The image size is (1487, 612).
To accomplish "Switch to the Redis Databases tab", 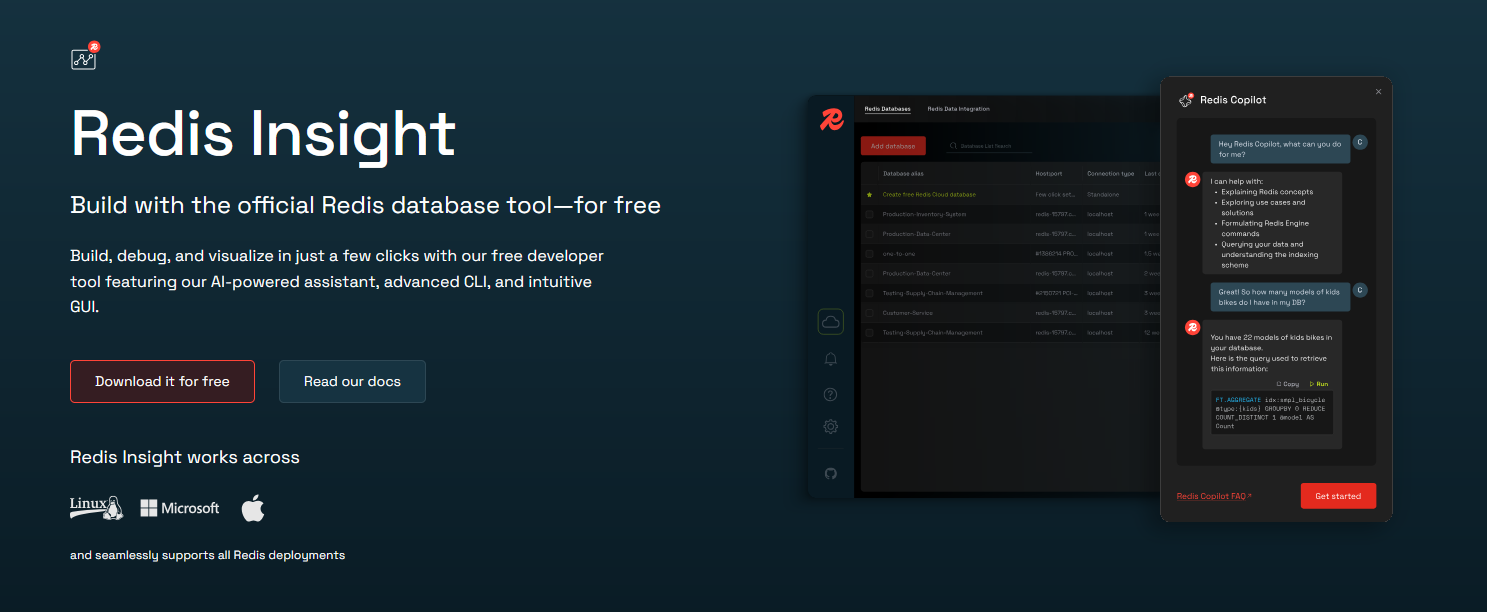I will (888, 109).
